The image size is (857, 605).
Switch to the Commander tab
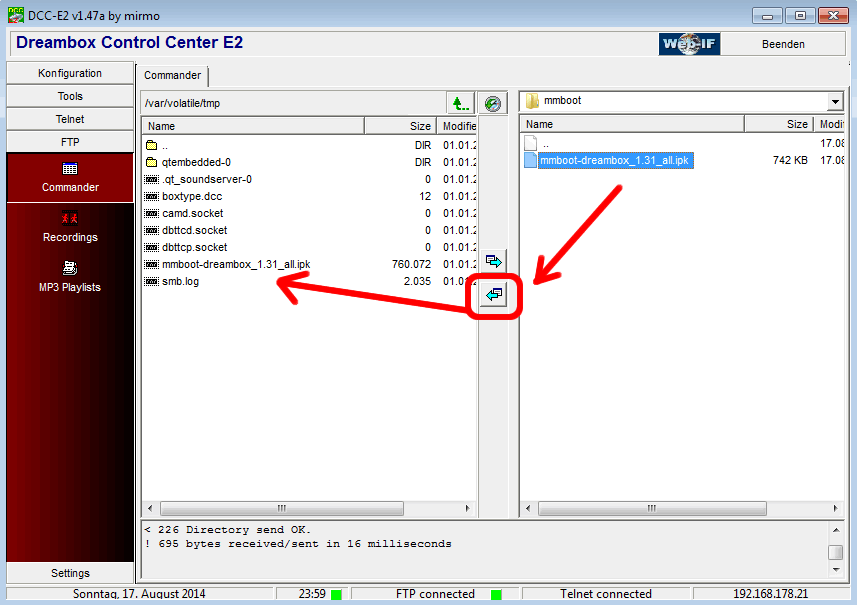point(173,75)
